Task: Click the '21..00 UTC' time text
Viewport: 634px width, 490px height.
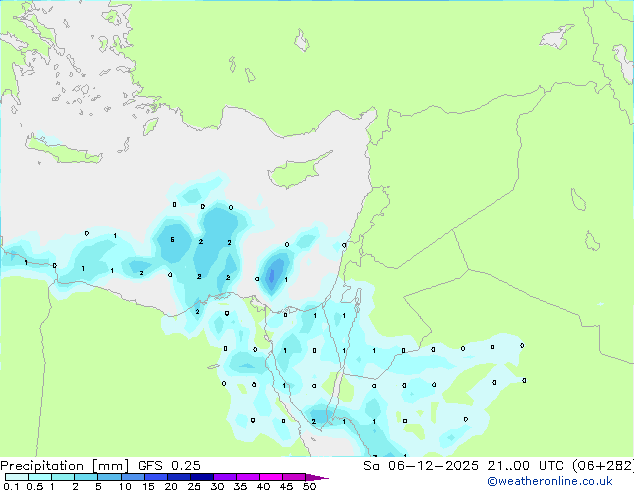Action: (x=525, y=466)
